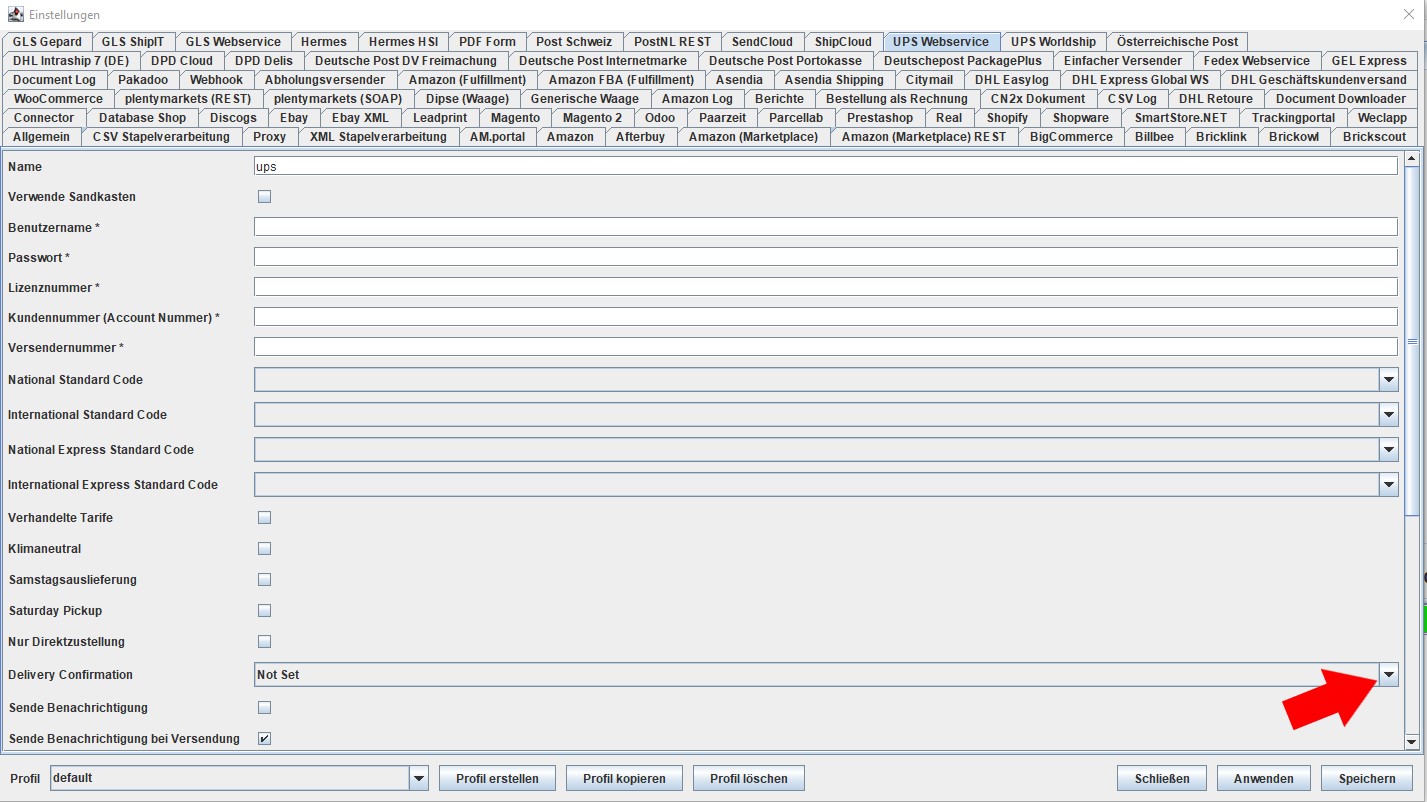
Task: Enable Sende Benachrichtigung checkbox
Action: [x=265, y=708]
